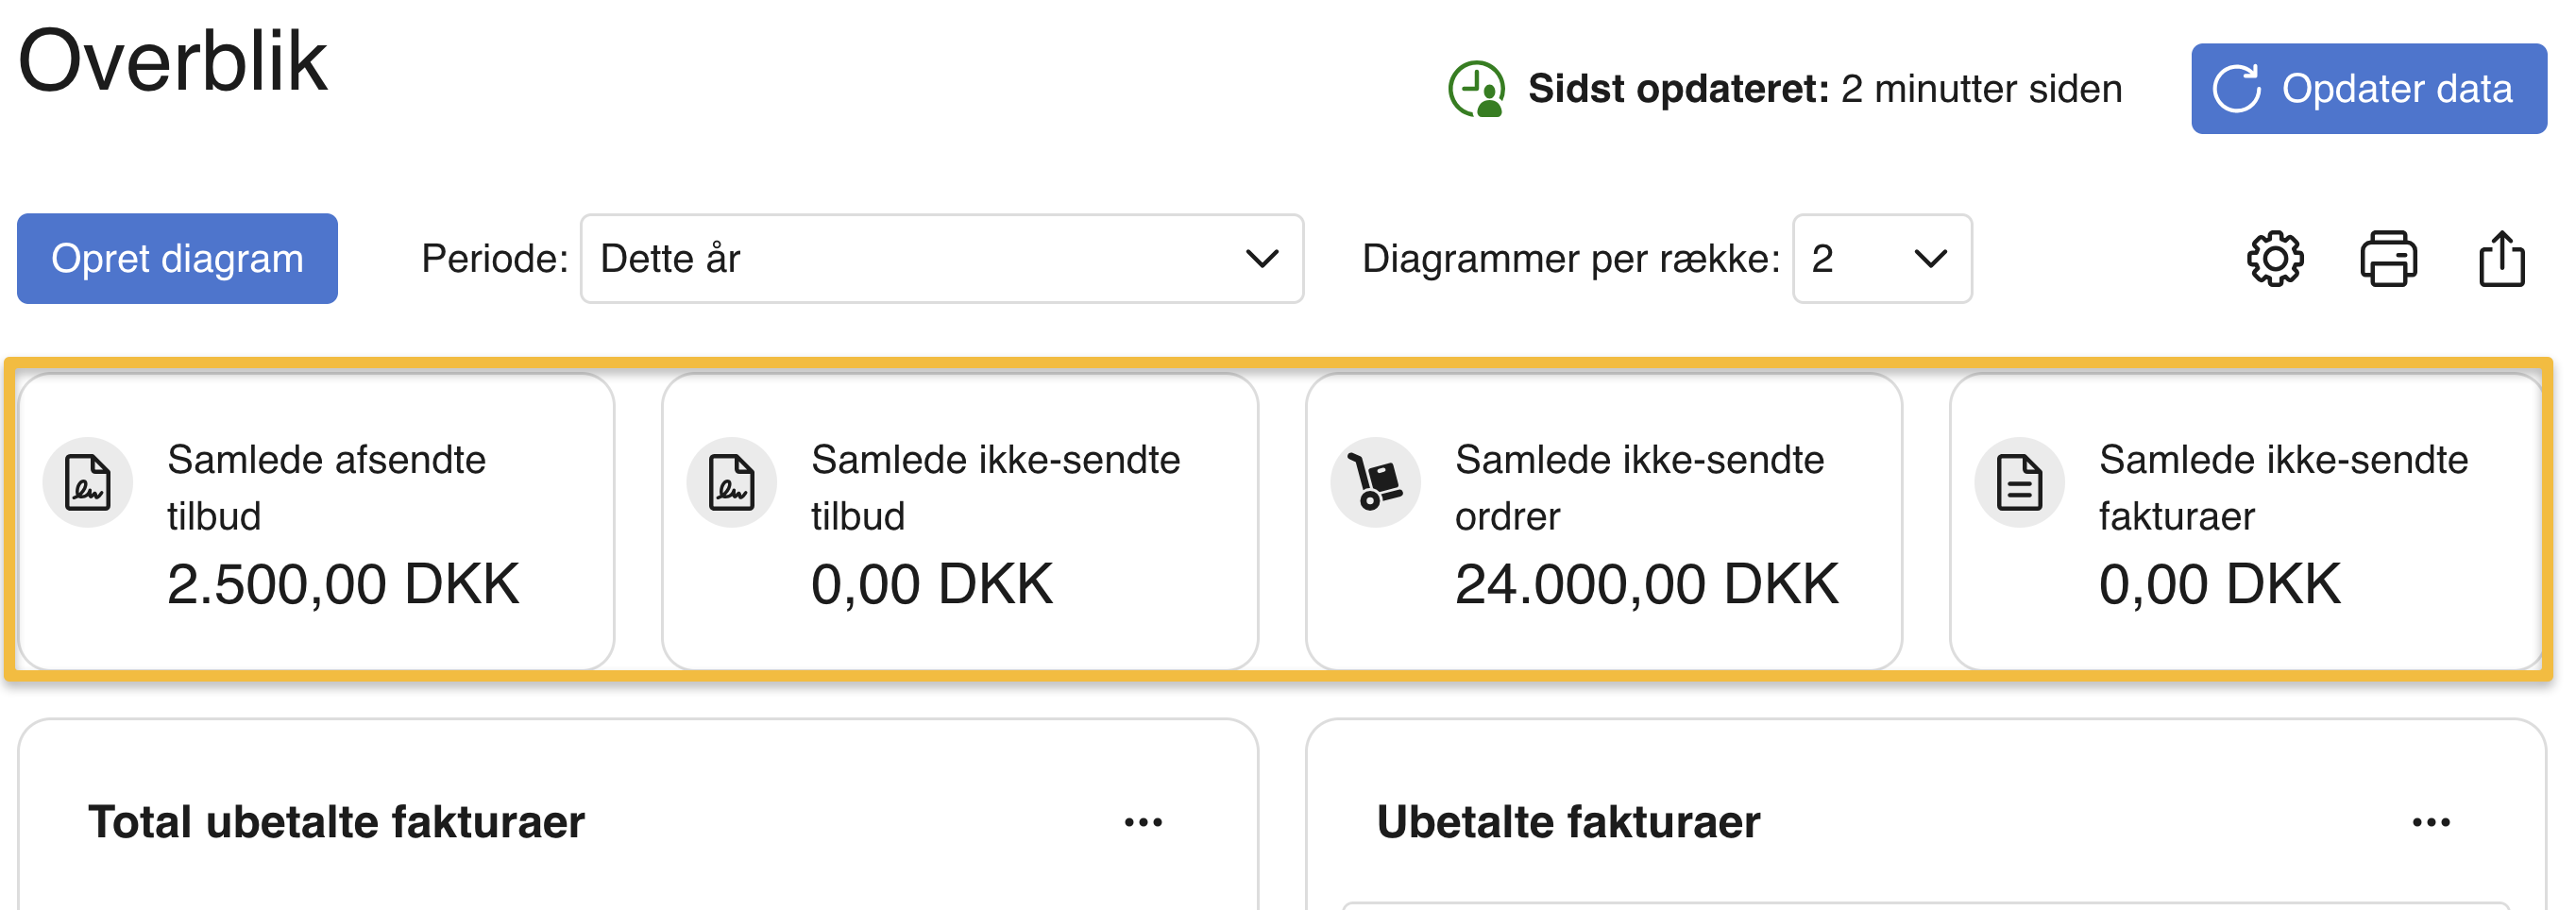Click the document icon for unsent invoices

2019,482
